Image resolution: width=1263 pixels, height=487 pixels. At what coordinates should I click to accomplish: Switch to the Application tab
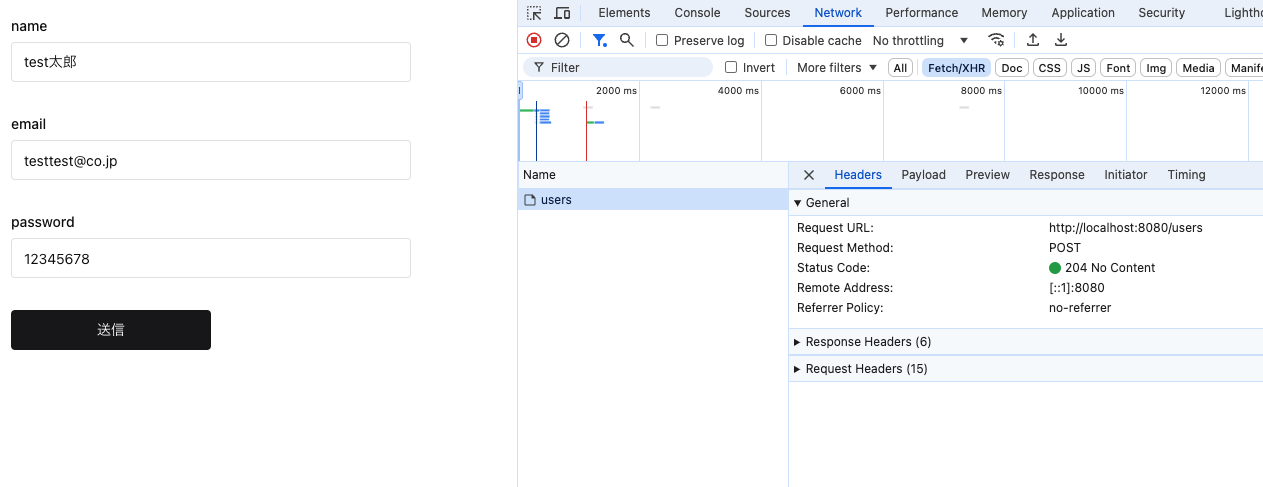tap(1083, 13)
